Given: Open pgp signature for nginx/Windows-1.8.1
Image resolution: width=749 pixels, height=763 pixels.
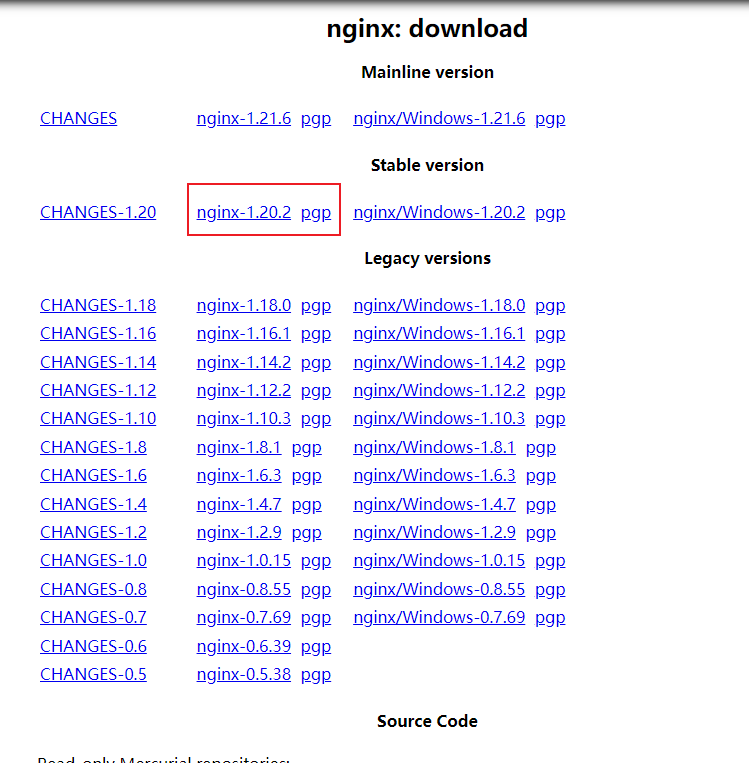Looking at the screenshot, I should pos(541,448).
